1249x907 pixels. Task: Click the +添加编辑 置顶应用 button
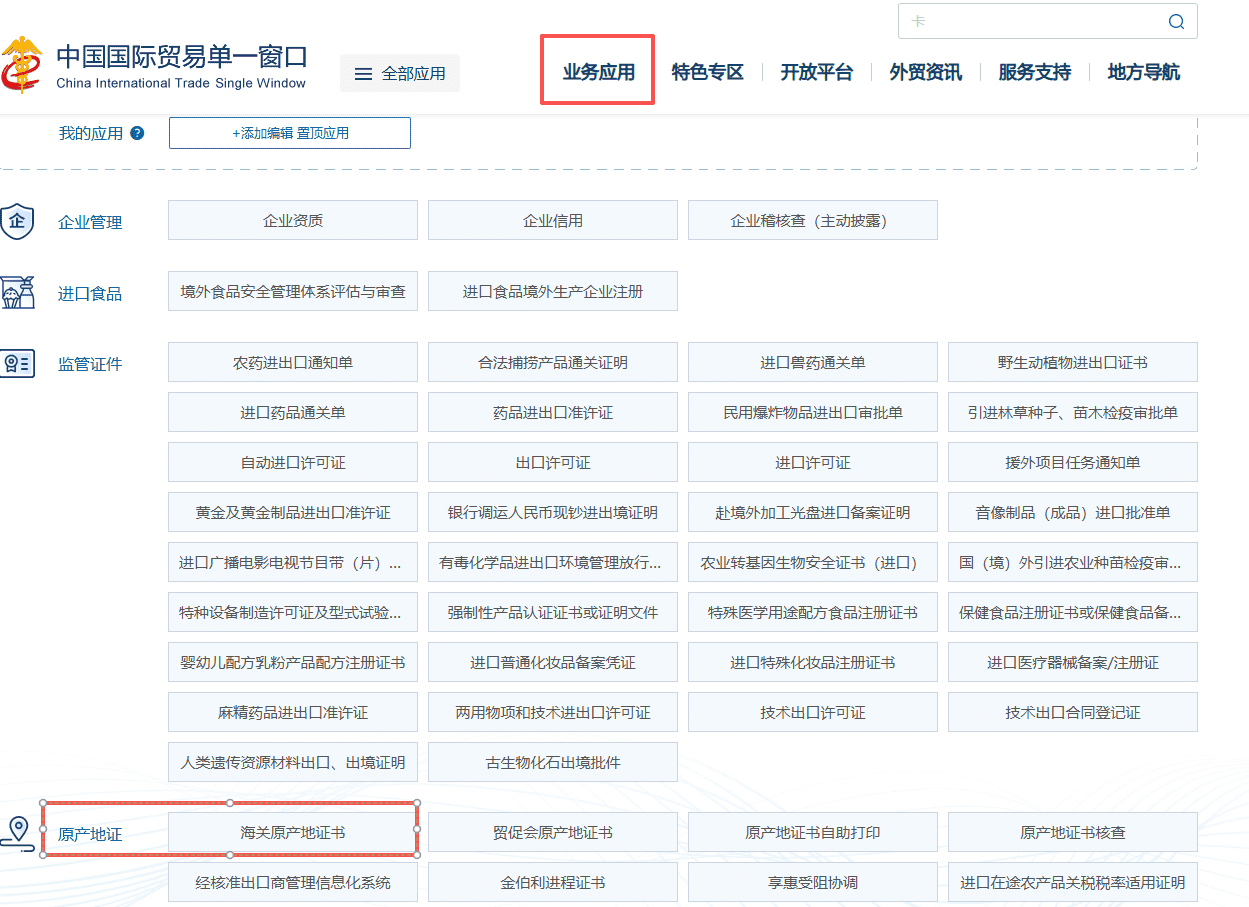click(x=289, y=132)
